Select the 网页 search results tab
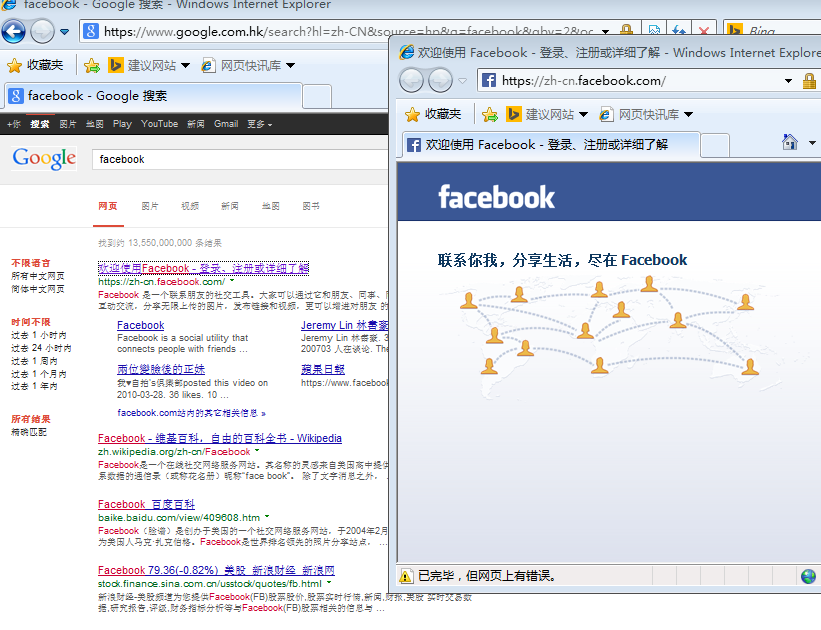821x630 pixels. [x=108, y=206]
